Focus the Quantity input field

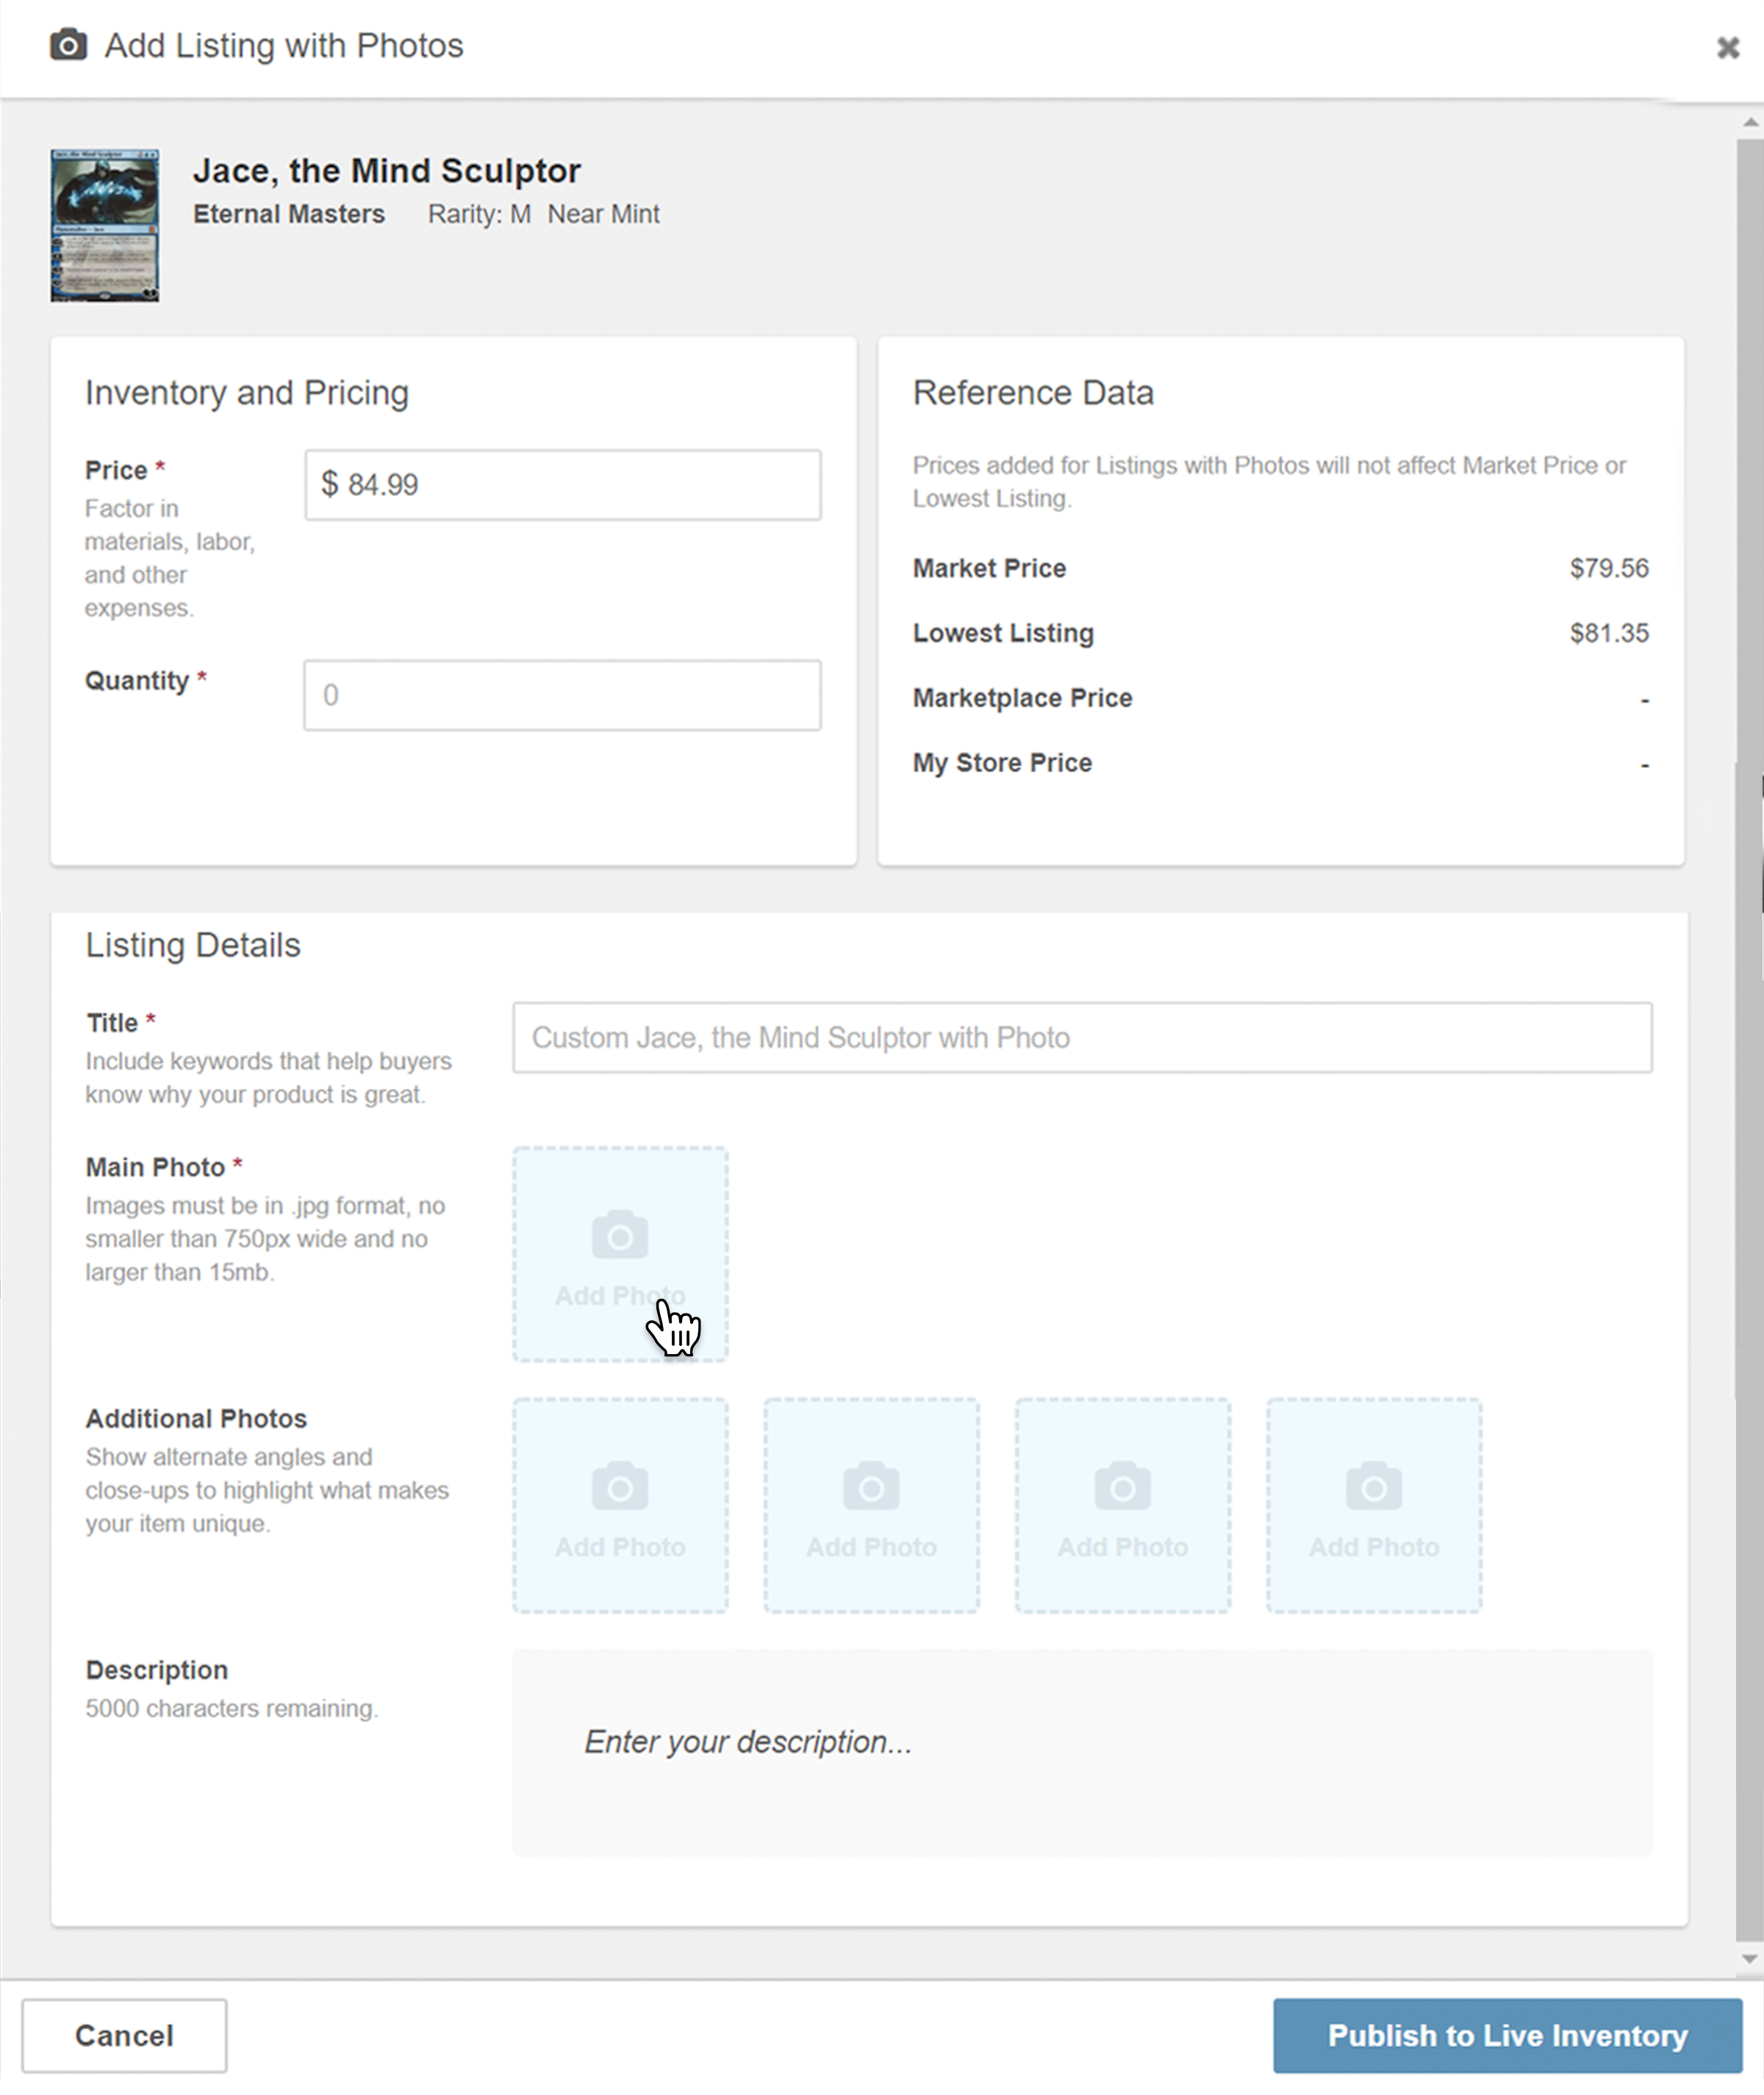[x=562, y=695]
